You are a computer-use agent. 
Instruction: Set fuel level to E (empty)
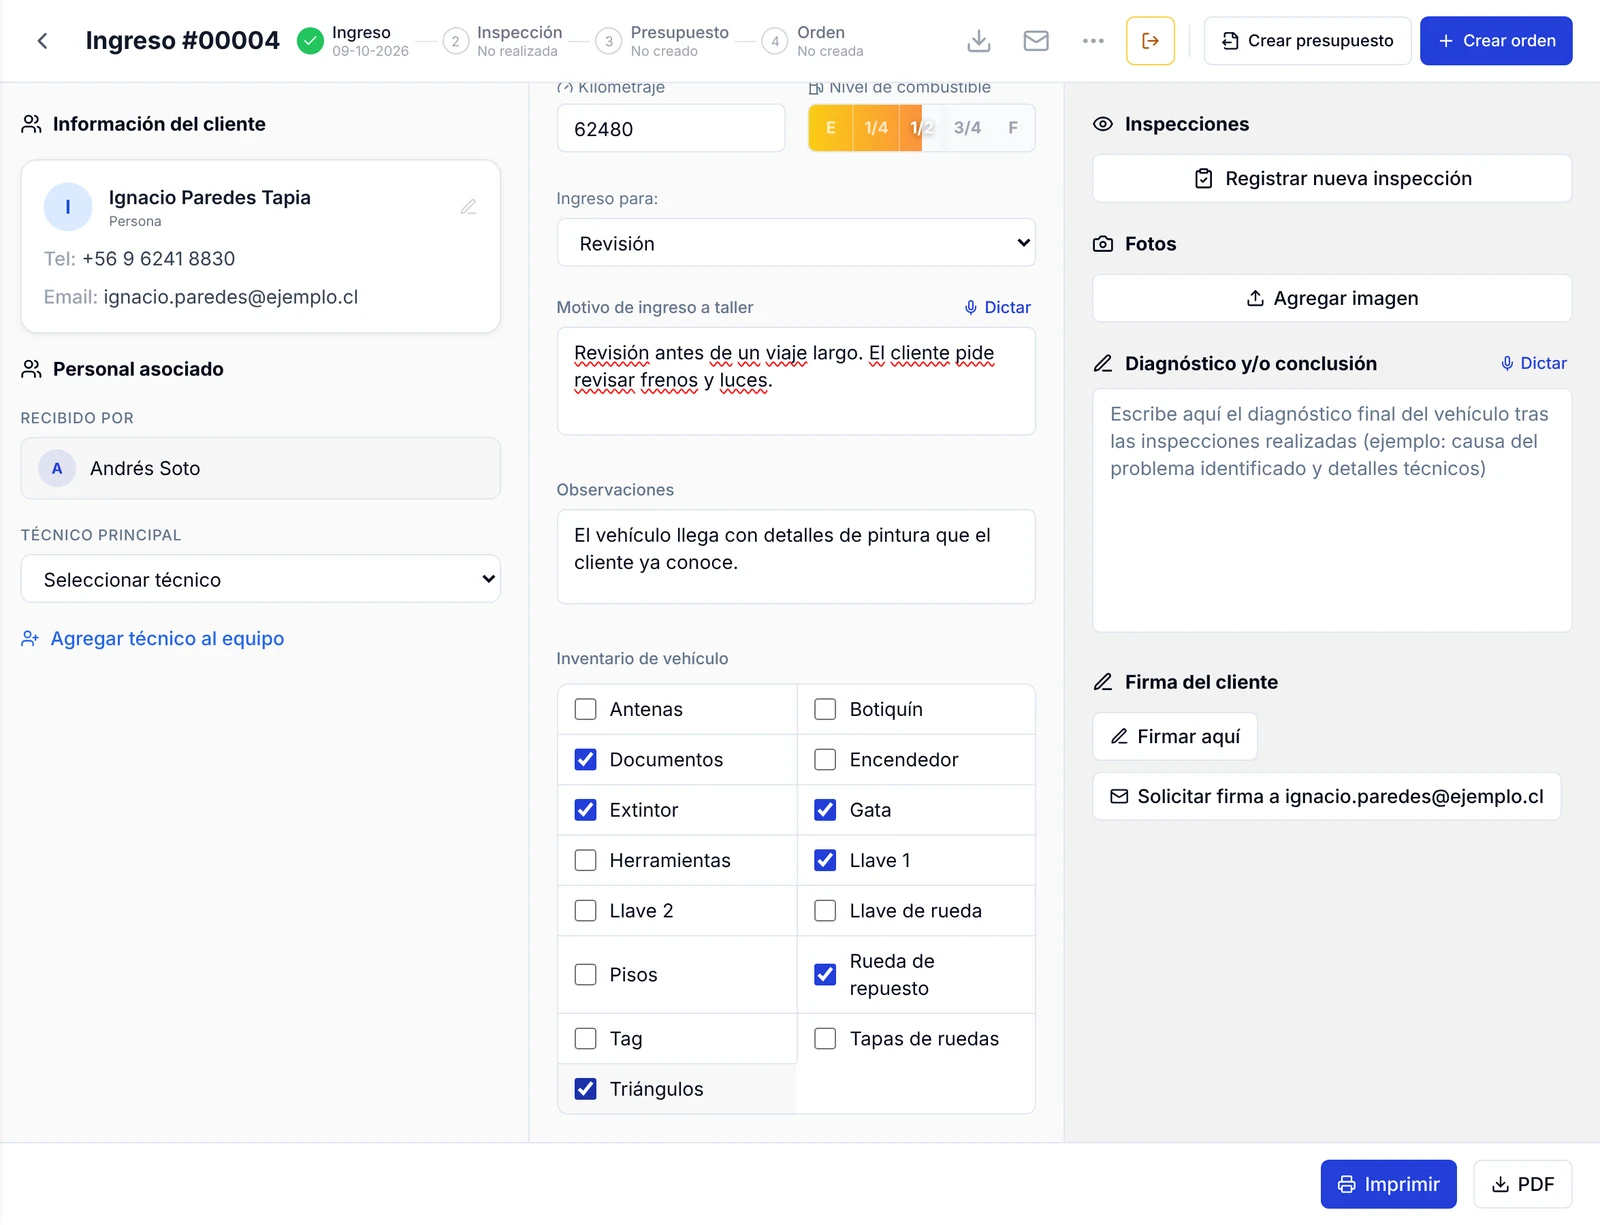(x=830, y=128)
